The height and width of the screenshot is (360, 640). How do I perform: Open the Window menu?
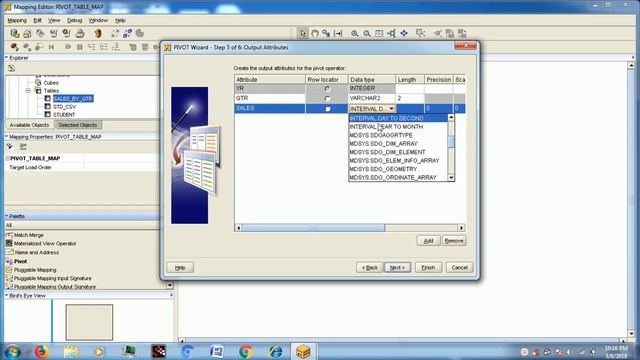(98, 20)
